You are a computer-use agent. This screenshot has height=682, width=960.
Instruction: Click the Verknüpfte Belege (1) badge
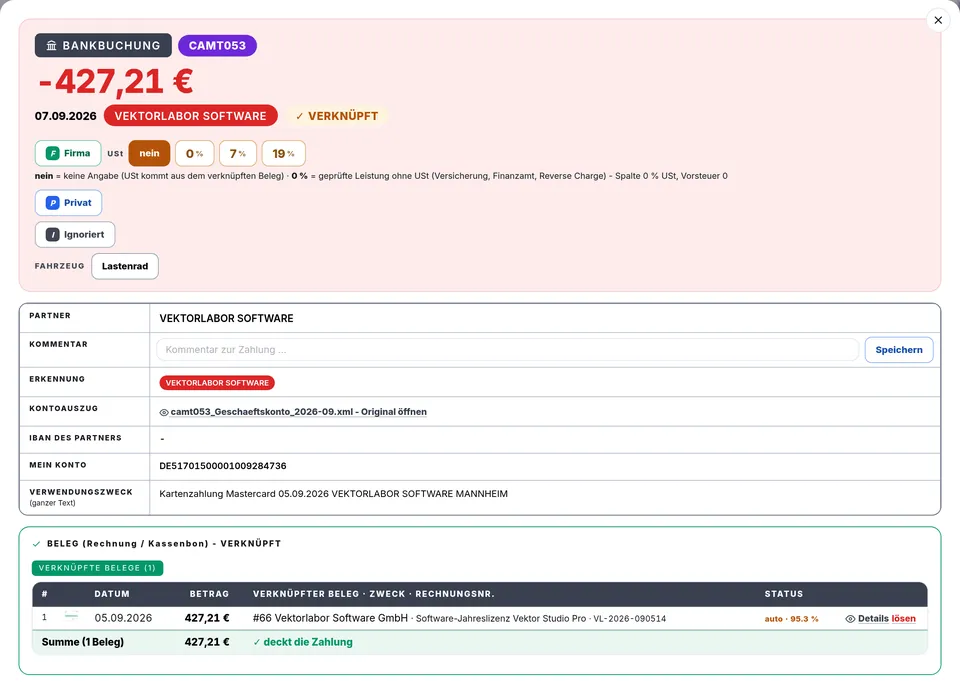(x=97, y=568)
